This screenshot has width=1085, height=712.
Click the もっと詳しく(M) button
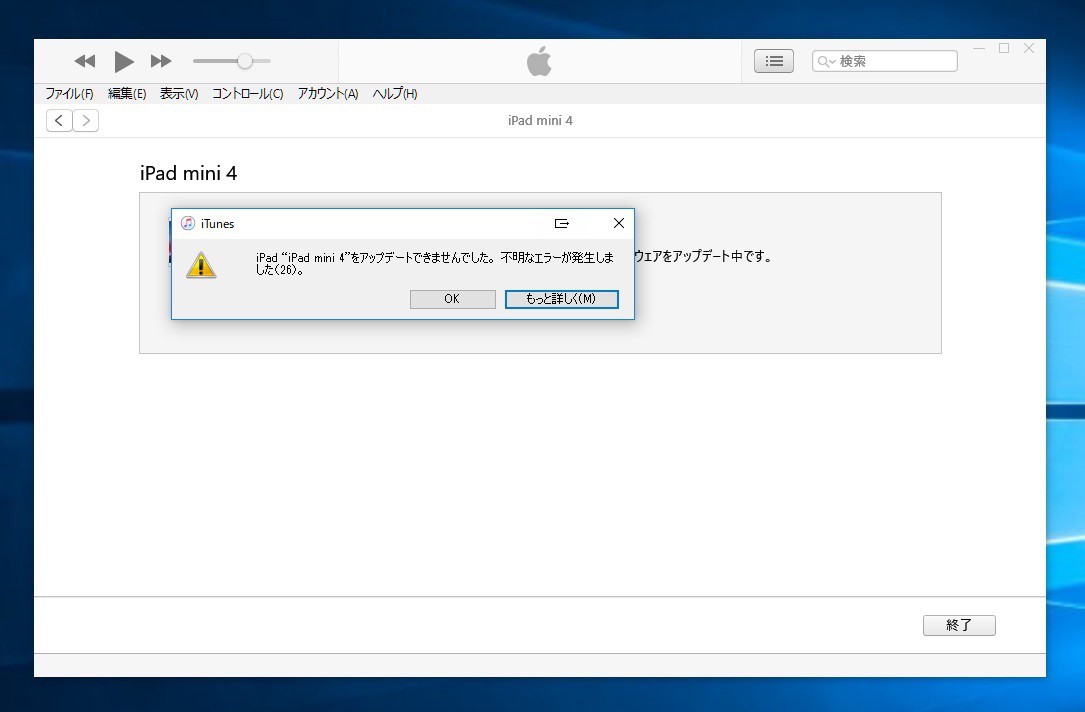561,299
